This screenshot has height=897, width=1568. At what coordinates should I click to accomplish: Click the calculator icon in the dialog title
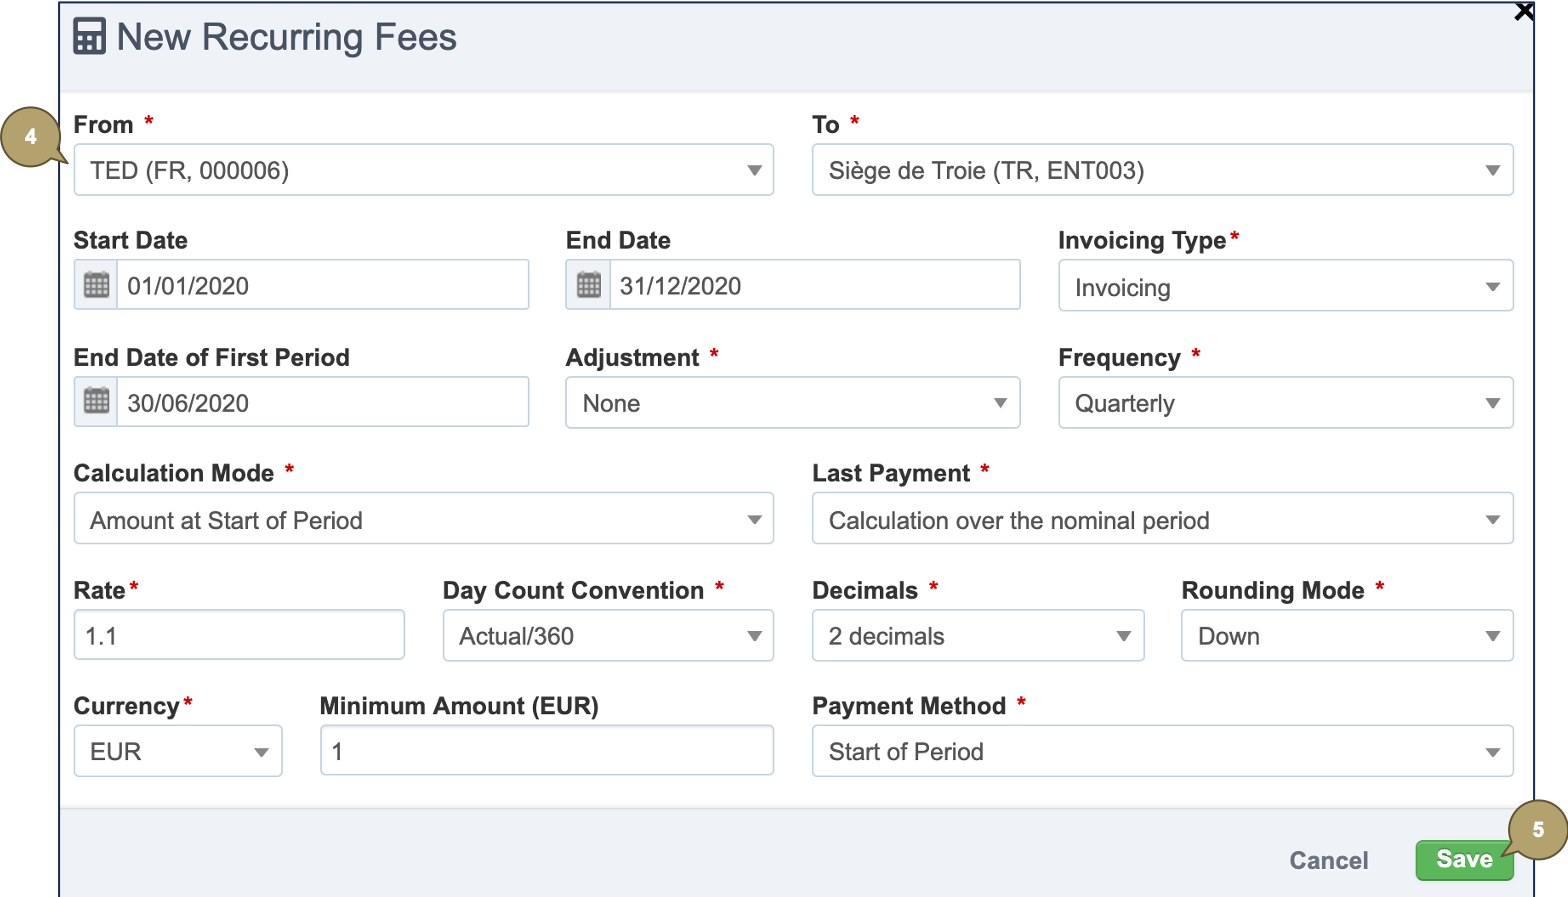click(89, 36)
